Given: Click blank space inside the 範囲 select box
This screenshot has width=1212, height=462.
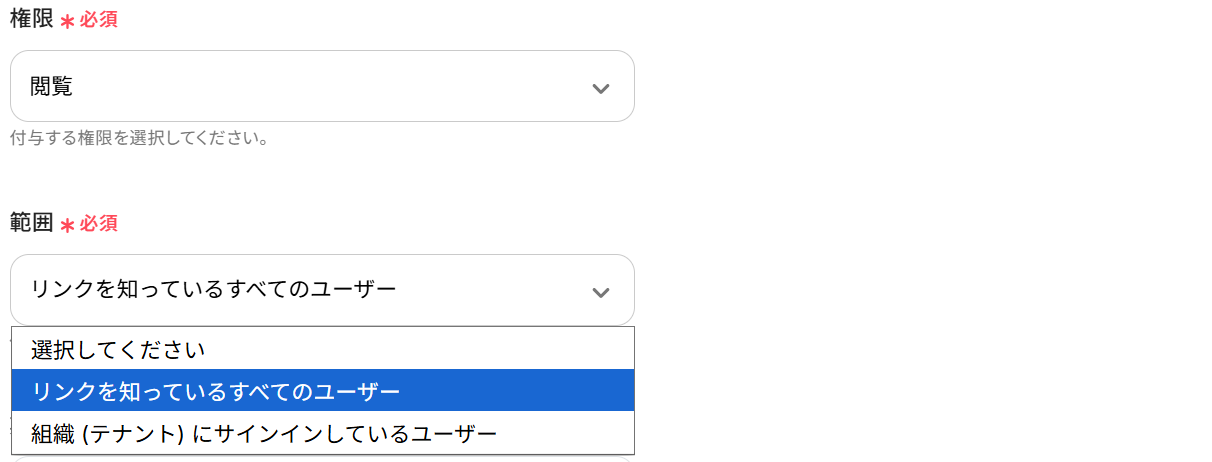Looking at the screenshot, I should point(490,290).
